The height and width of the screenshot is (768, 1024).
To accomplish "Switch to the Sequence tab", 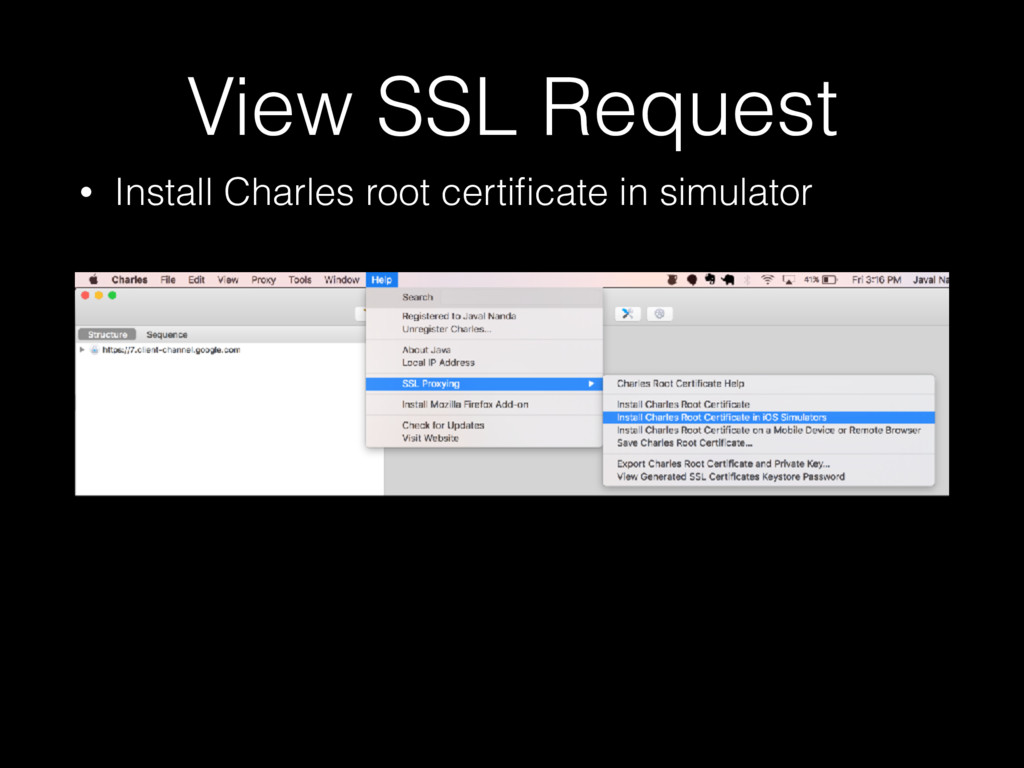I will point(167,334).
